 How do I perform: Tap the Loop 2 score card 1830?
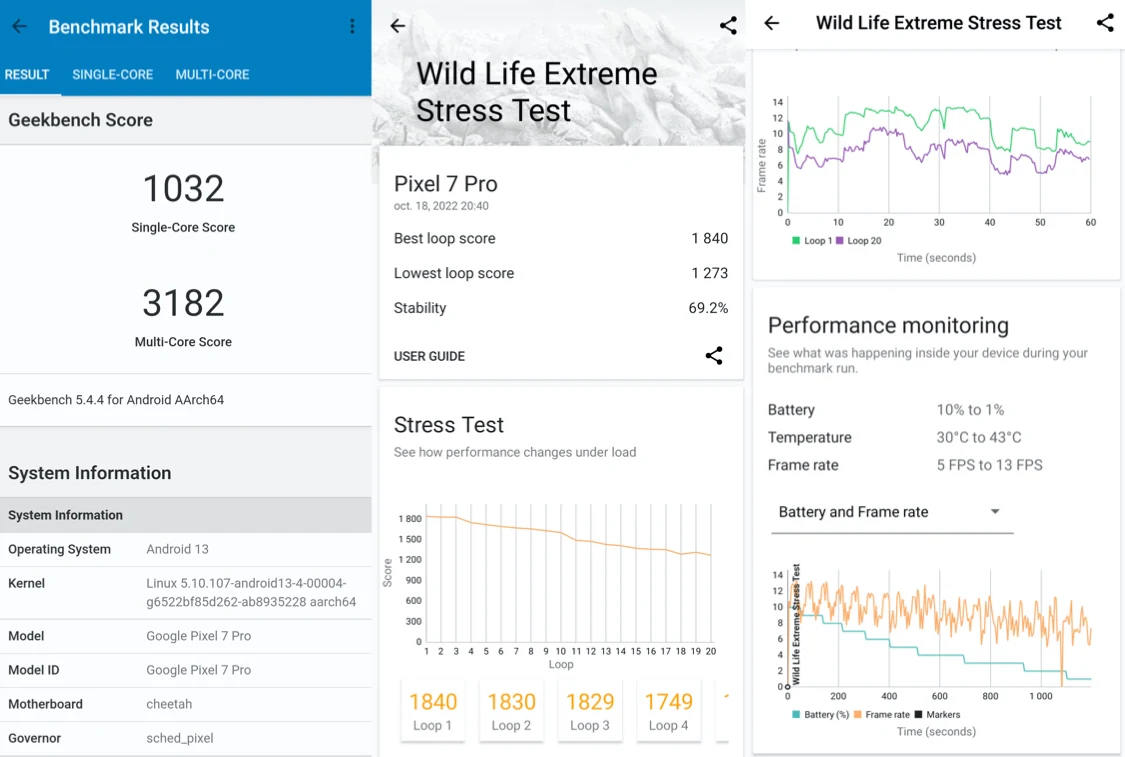click(512, 710)
